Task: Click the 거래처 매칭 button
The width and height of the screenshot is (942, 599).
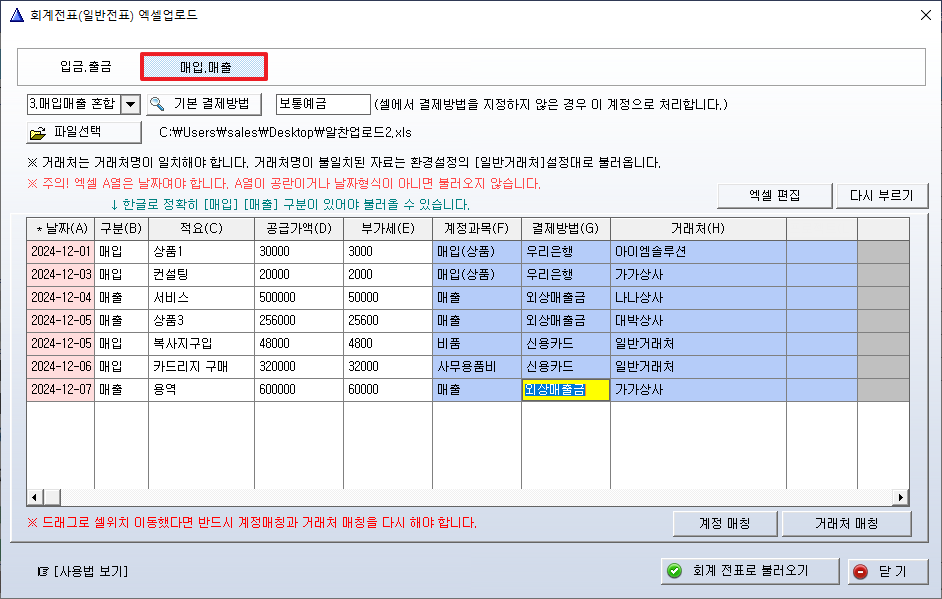Action: pos(846,523)
